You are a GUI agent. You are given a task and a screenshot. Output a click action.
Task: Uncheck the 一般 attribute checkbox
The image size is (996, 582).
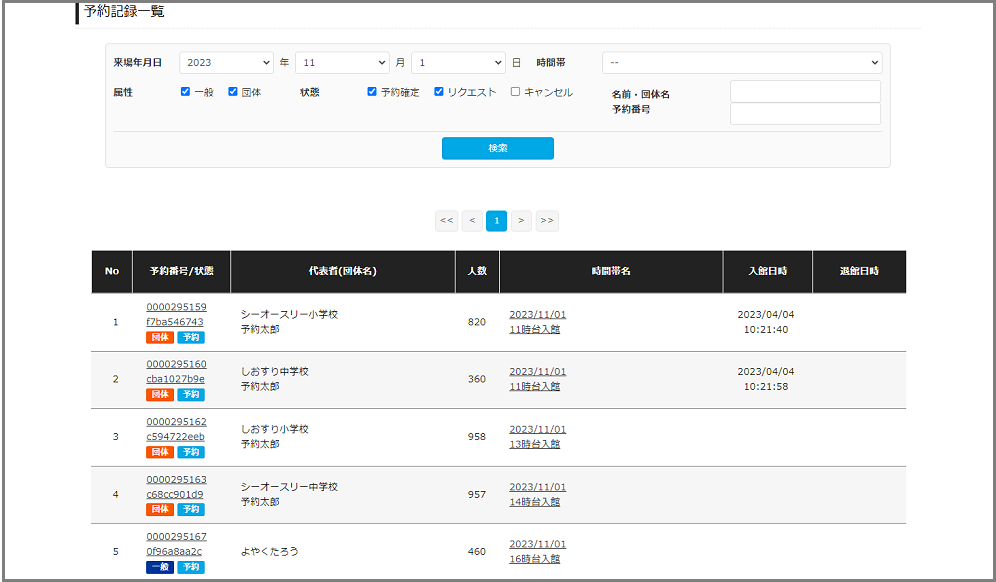(x=185, y=92)
